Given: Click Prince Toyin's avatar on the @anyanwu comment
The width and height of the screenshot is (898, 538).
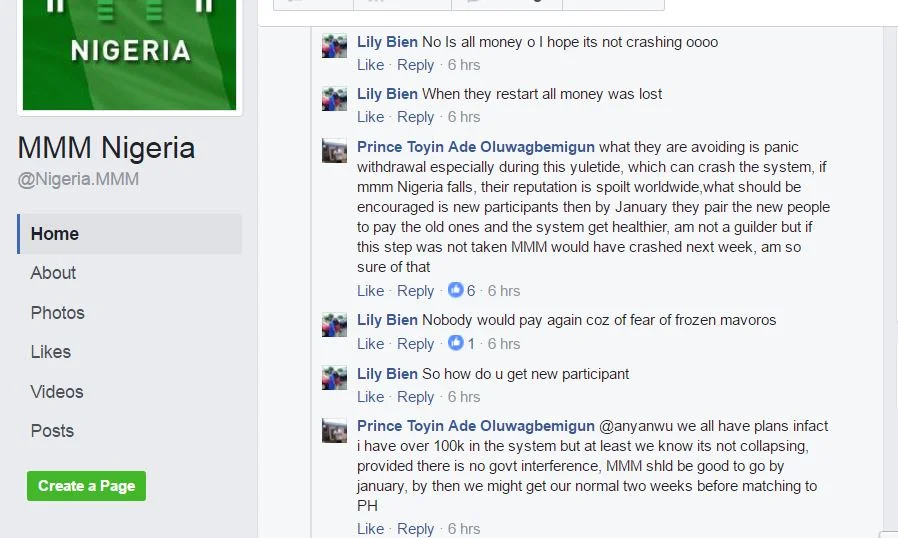Looking at the screenshot, I should [334, 430].
